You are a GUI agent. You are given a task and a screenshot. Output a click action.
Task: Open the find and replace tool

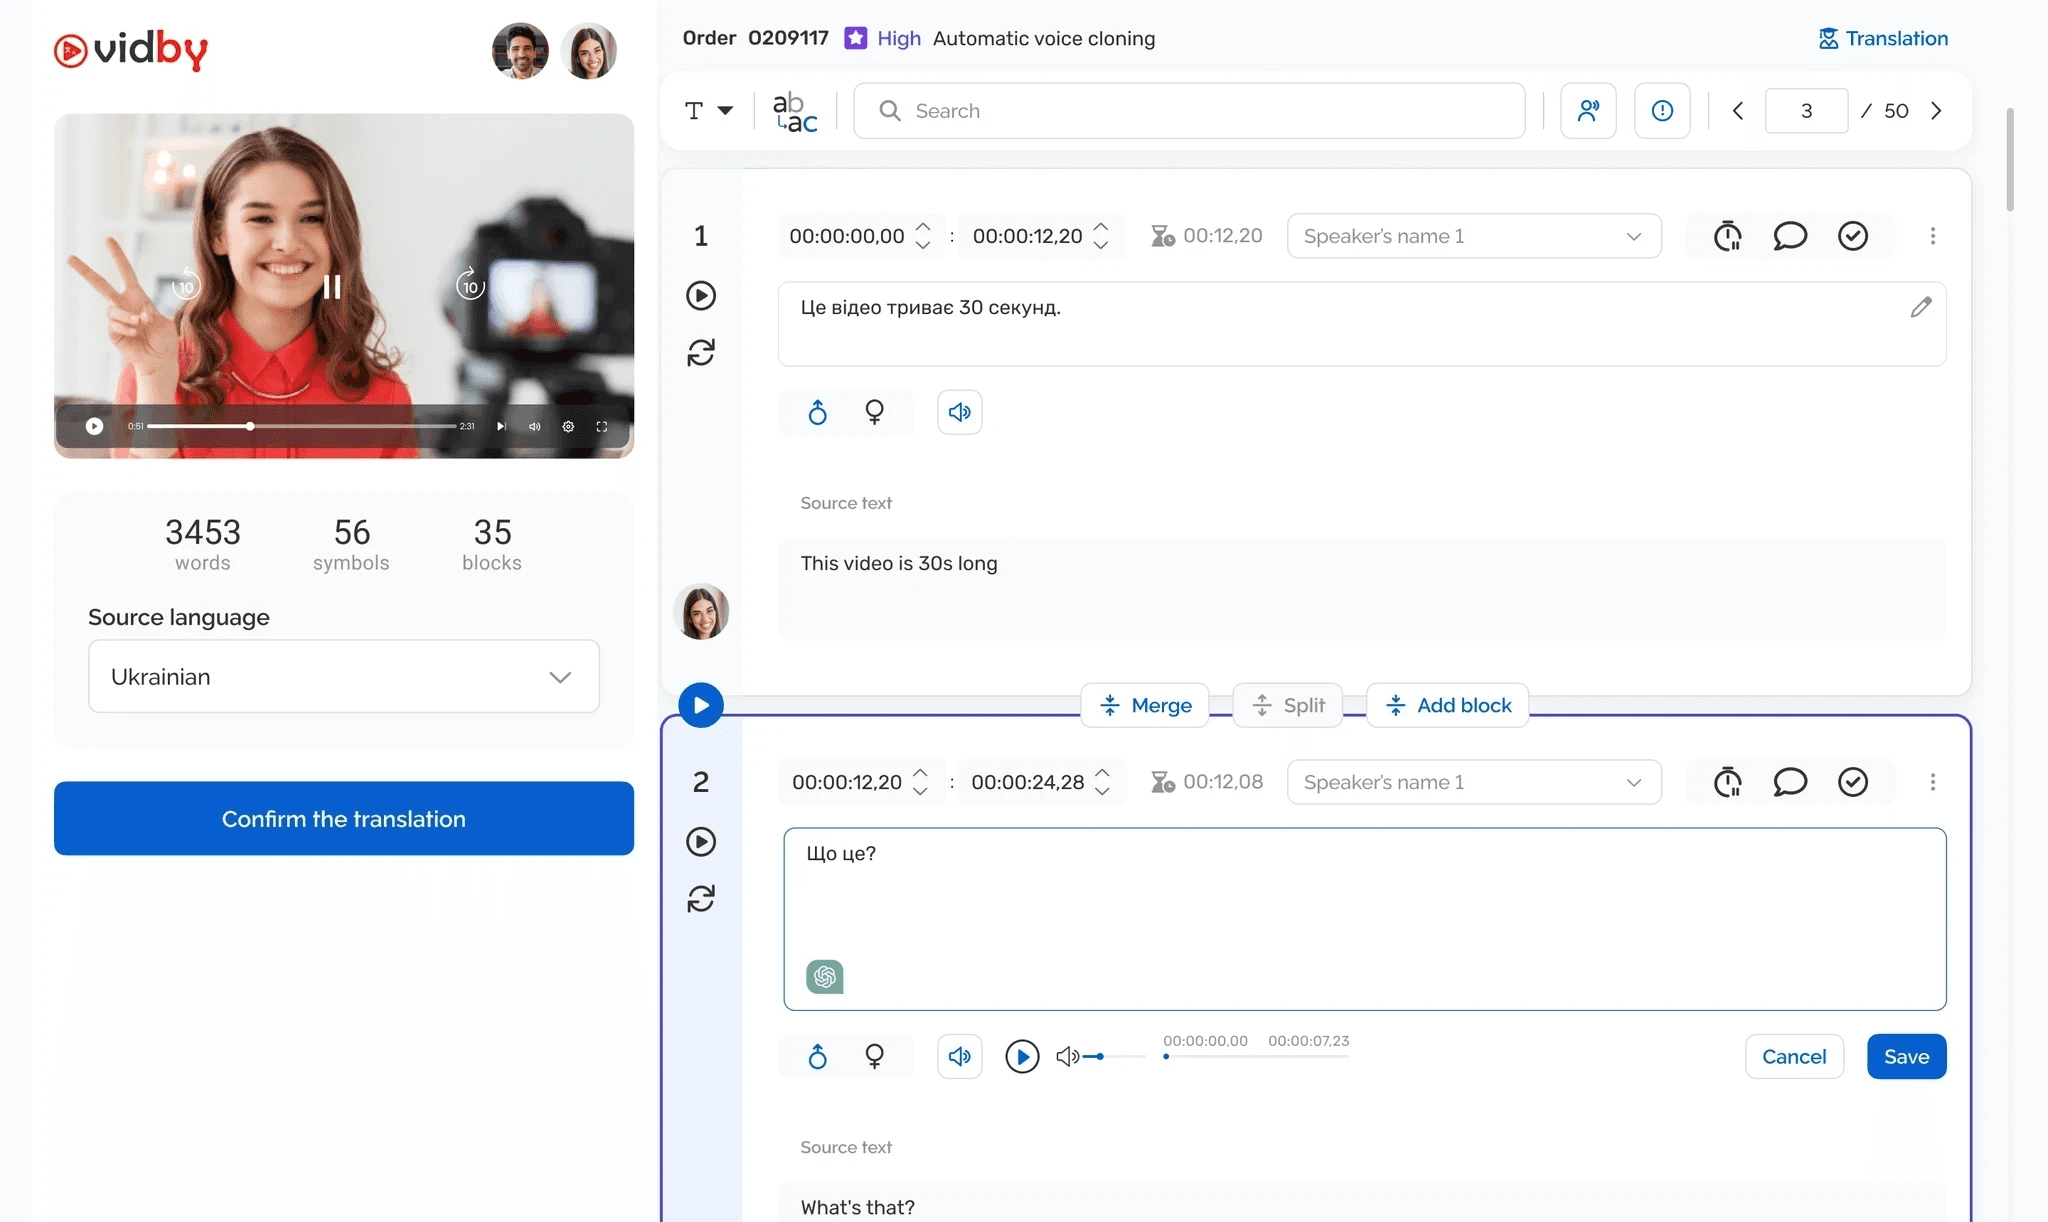pyautogui.click(x=795, y=111)
